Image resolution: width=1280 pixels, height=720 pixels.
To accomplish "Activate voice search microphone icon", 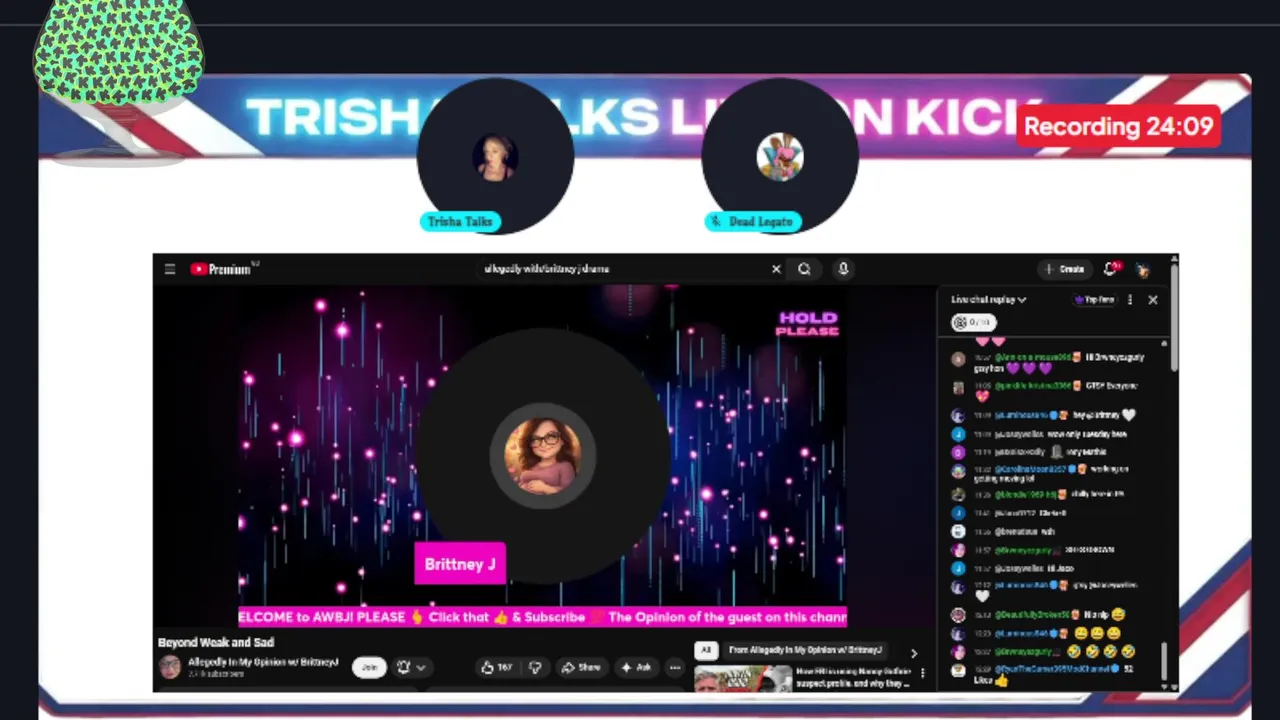I will click(x=843, y=269).
